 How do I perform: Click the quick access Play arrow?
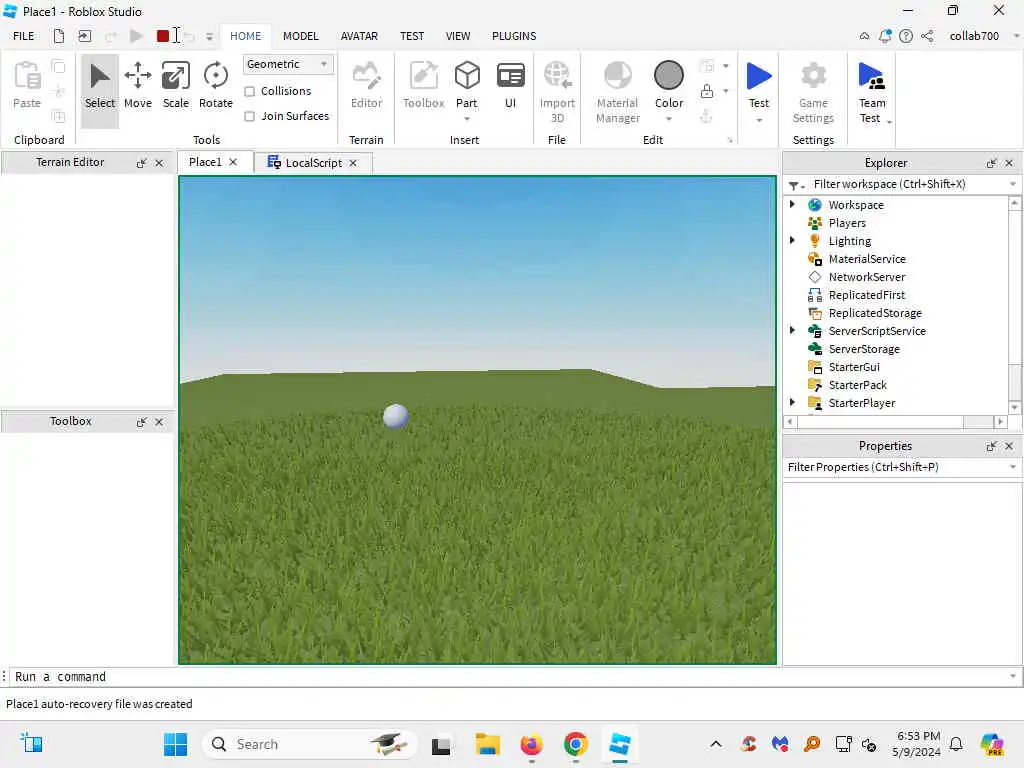(136, 36)
